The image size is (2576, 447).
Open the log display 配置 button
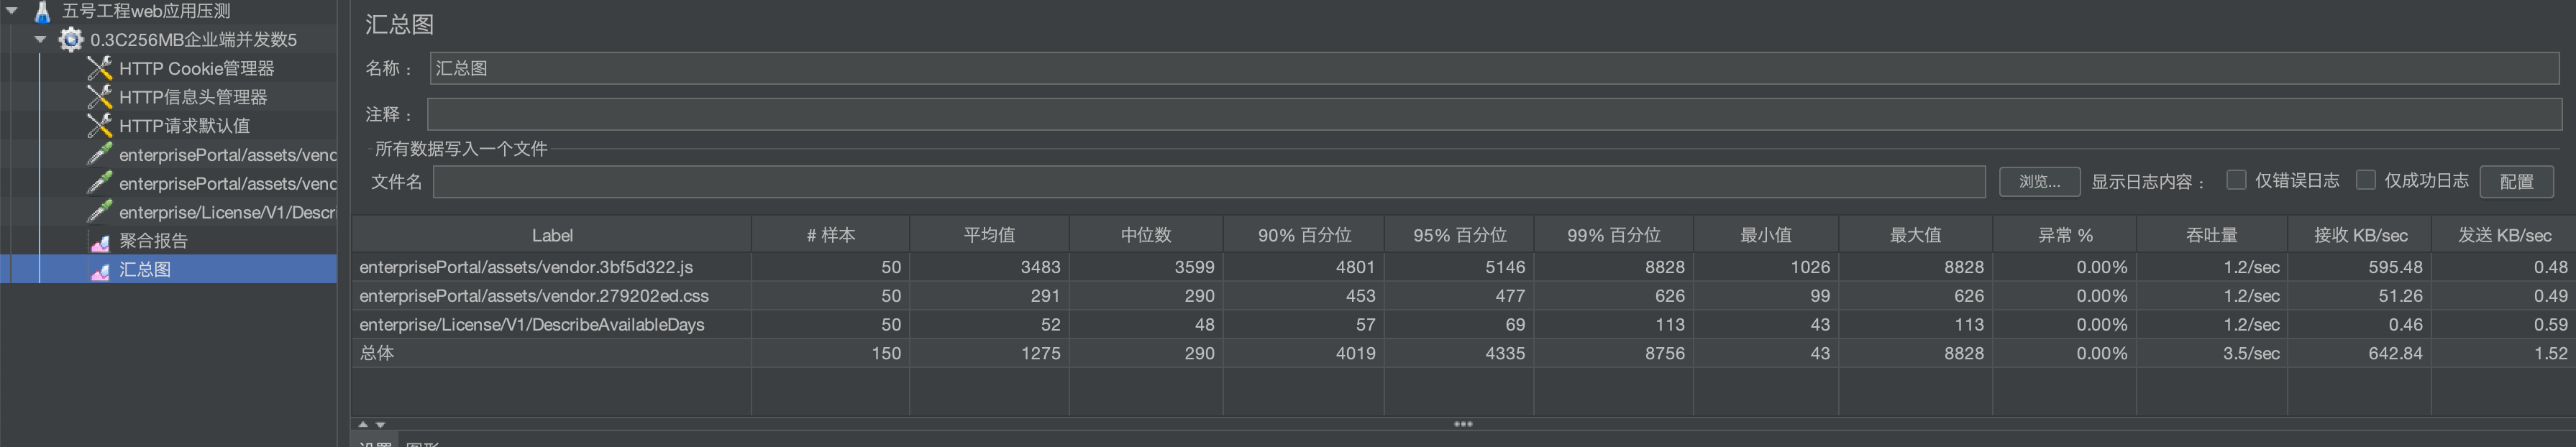[2517, 181]
